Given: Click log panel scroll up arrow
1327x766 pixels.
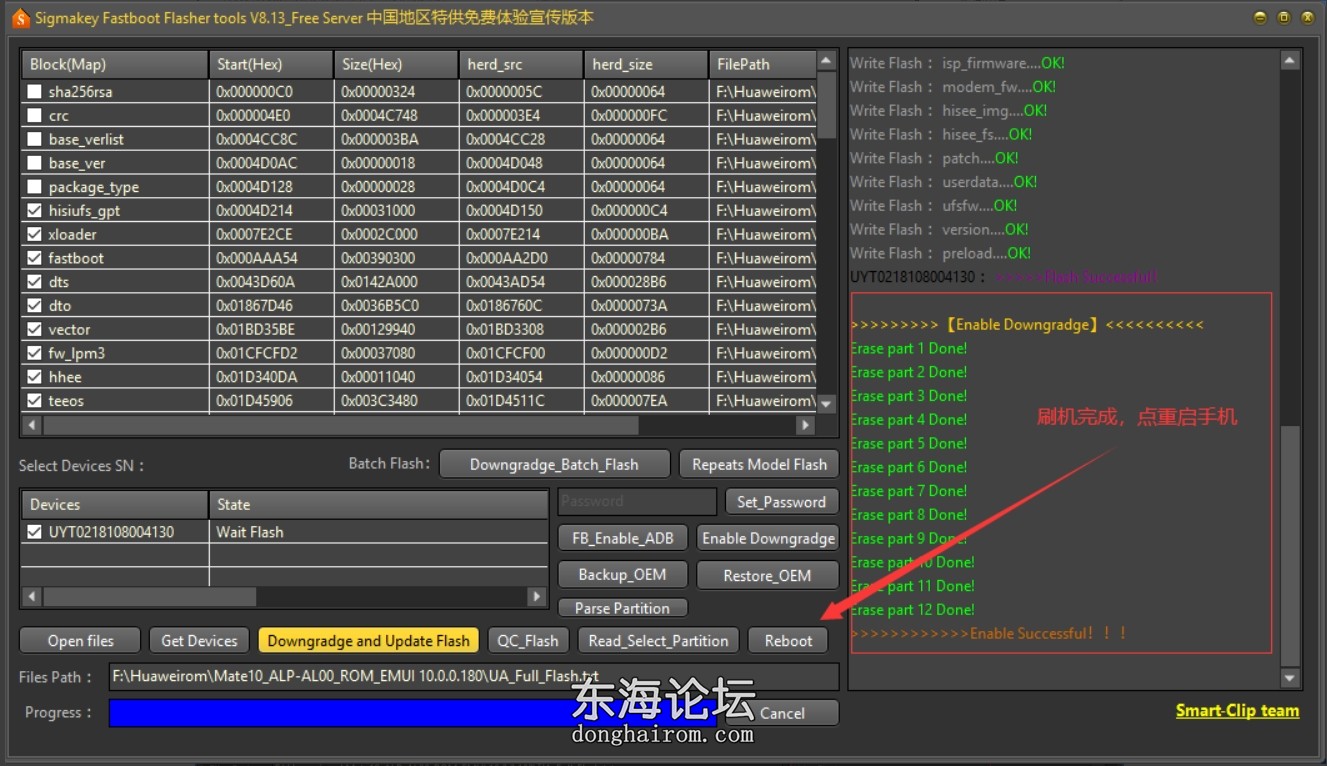Looking at the screenshot, I should coord(1290,61).
